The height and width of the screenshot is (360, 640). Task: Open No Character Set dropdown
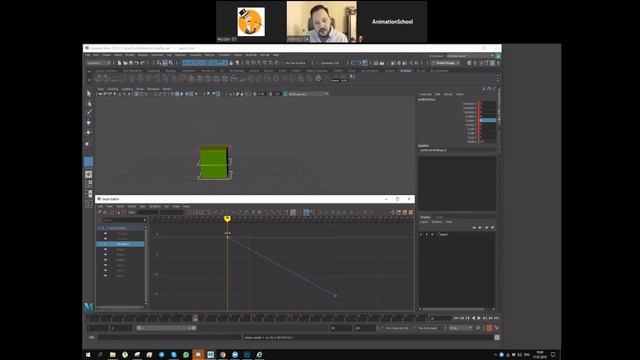click(x=397, y=328)
